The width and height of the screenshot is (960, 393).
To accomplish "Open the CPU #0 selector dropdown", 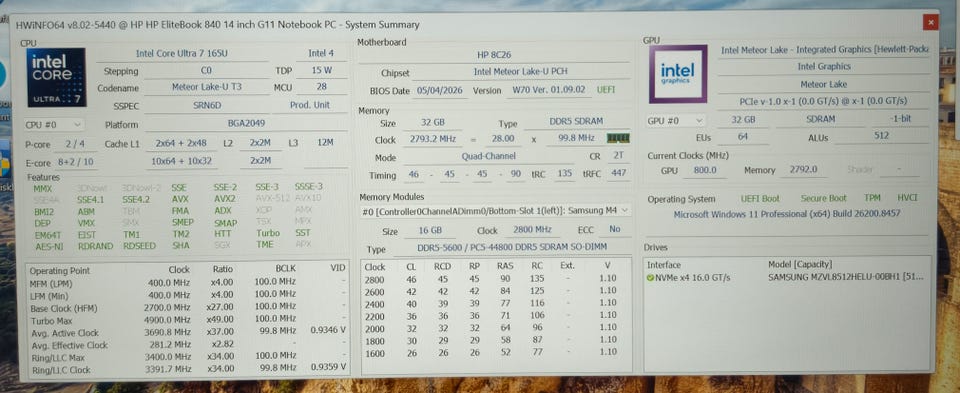I will pyautogui.click(x=54, y=124).
